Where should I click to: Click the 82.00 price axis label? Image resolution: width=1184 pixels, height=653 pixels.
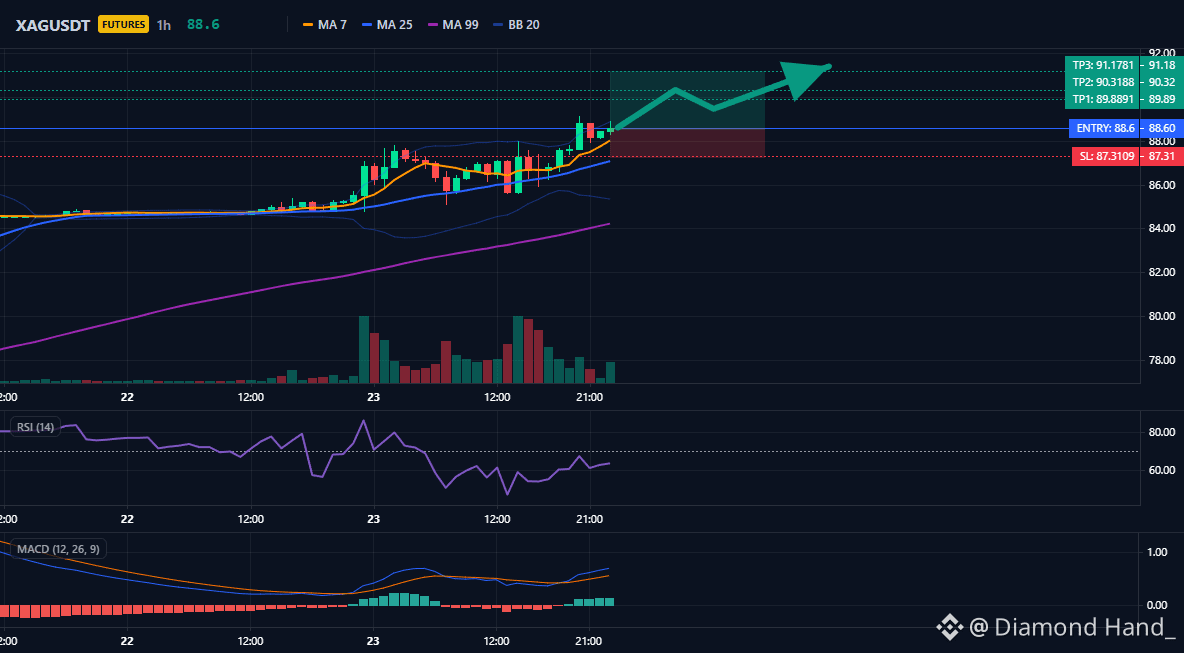(1161, 272)
